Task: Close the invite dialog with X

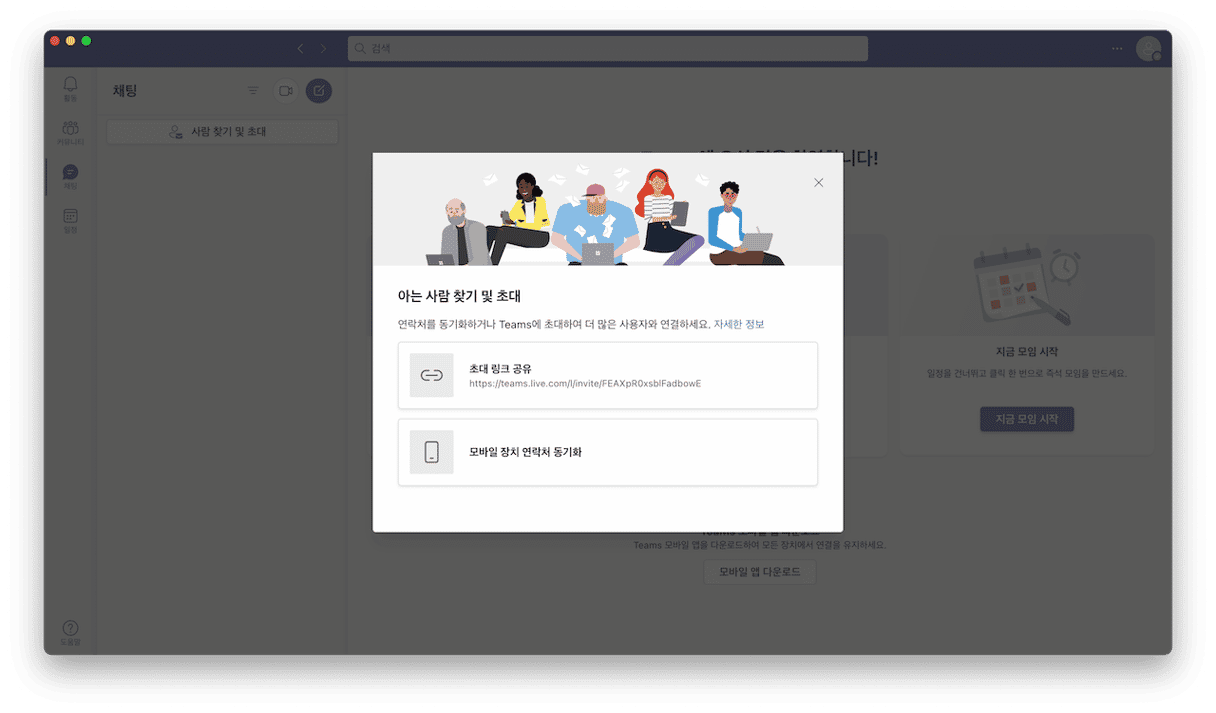Action: point(819,182)
